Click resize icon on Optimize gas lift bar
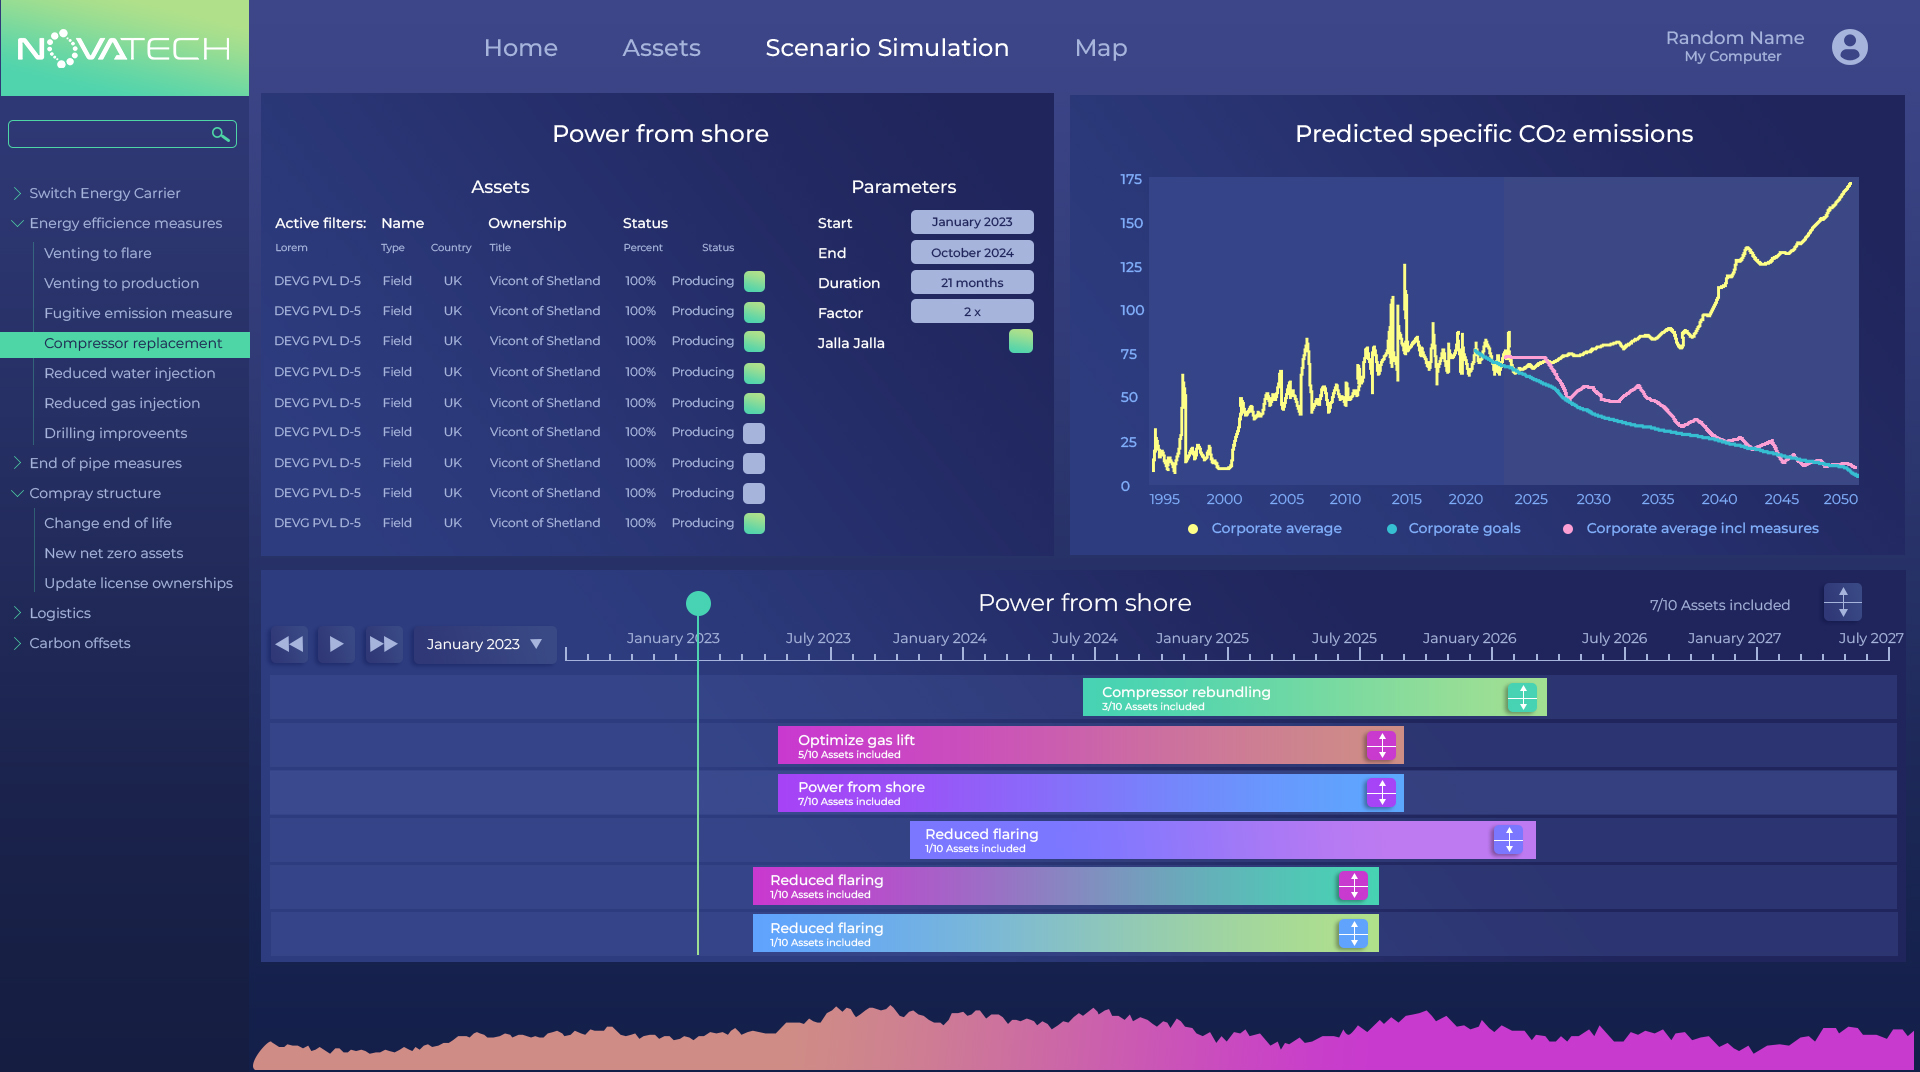Viewport: 1920px width, 1072px height. (1381, 745)
